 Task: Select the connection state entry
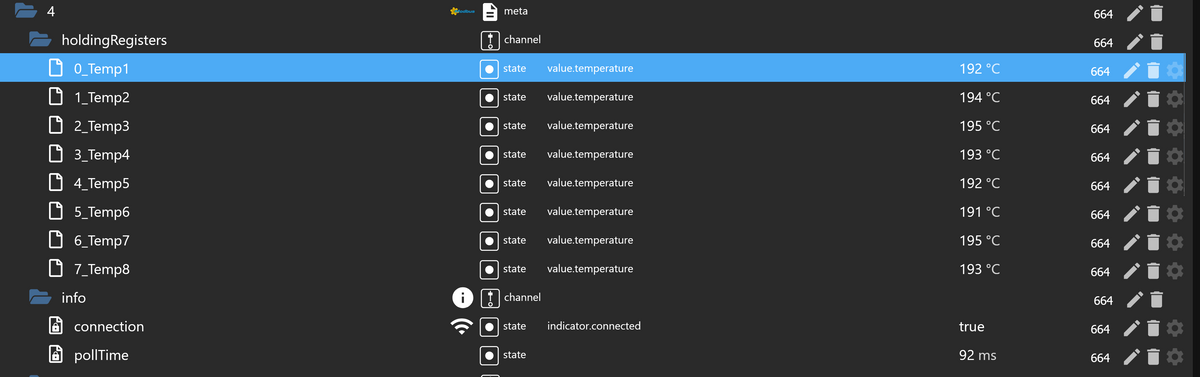click(109, 327)
